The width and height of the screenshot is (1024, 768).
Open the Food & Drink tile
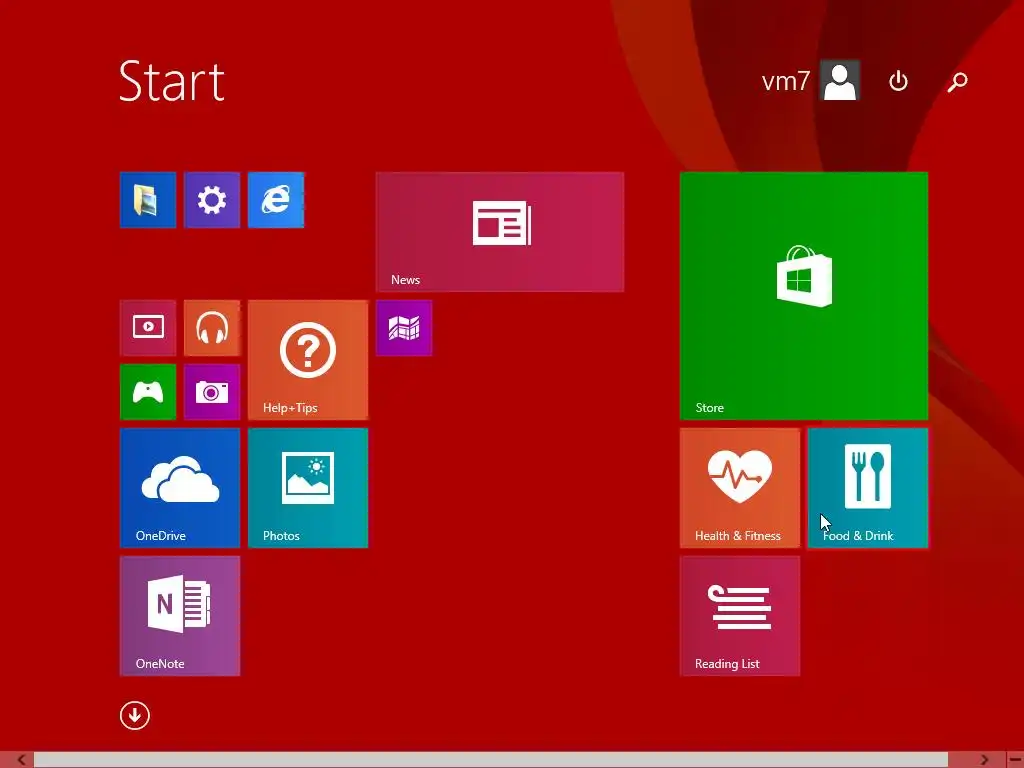867,488
